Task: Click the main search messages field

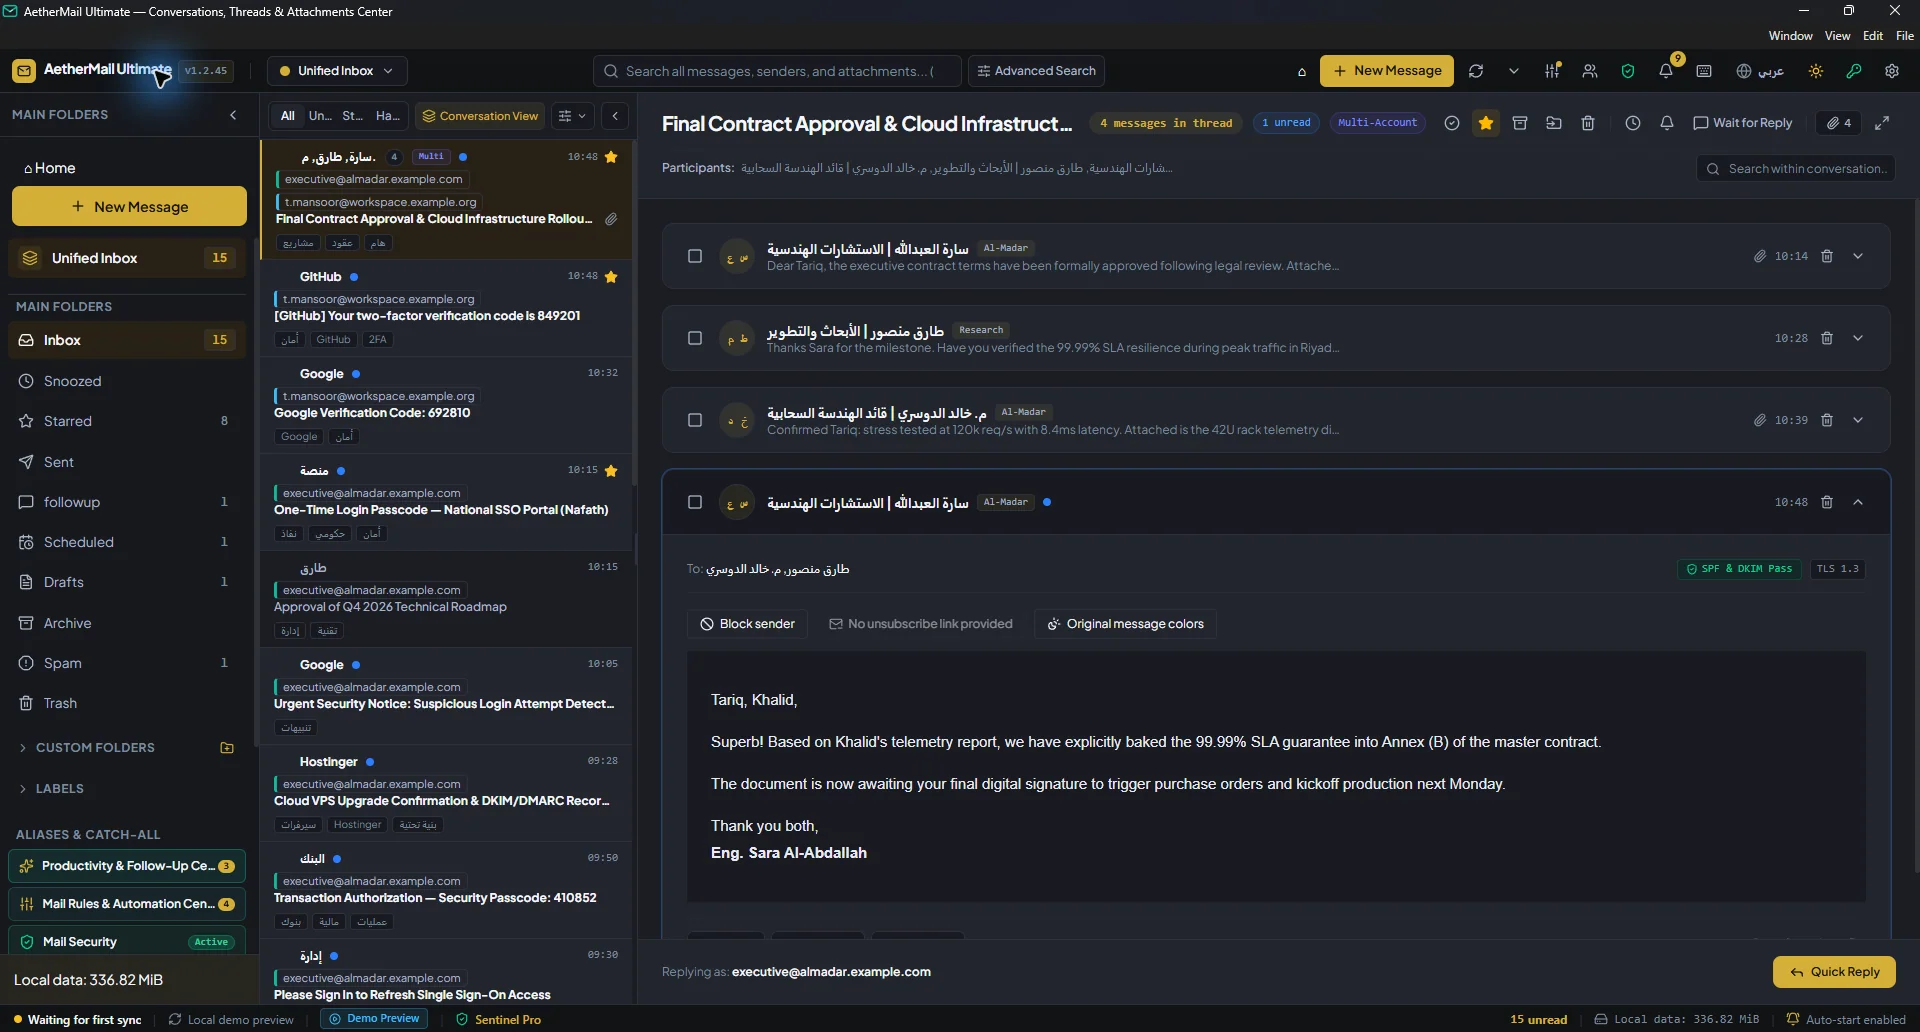Action: click(777, 71)
